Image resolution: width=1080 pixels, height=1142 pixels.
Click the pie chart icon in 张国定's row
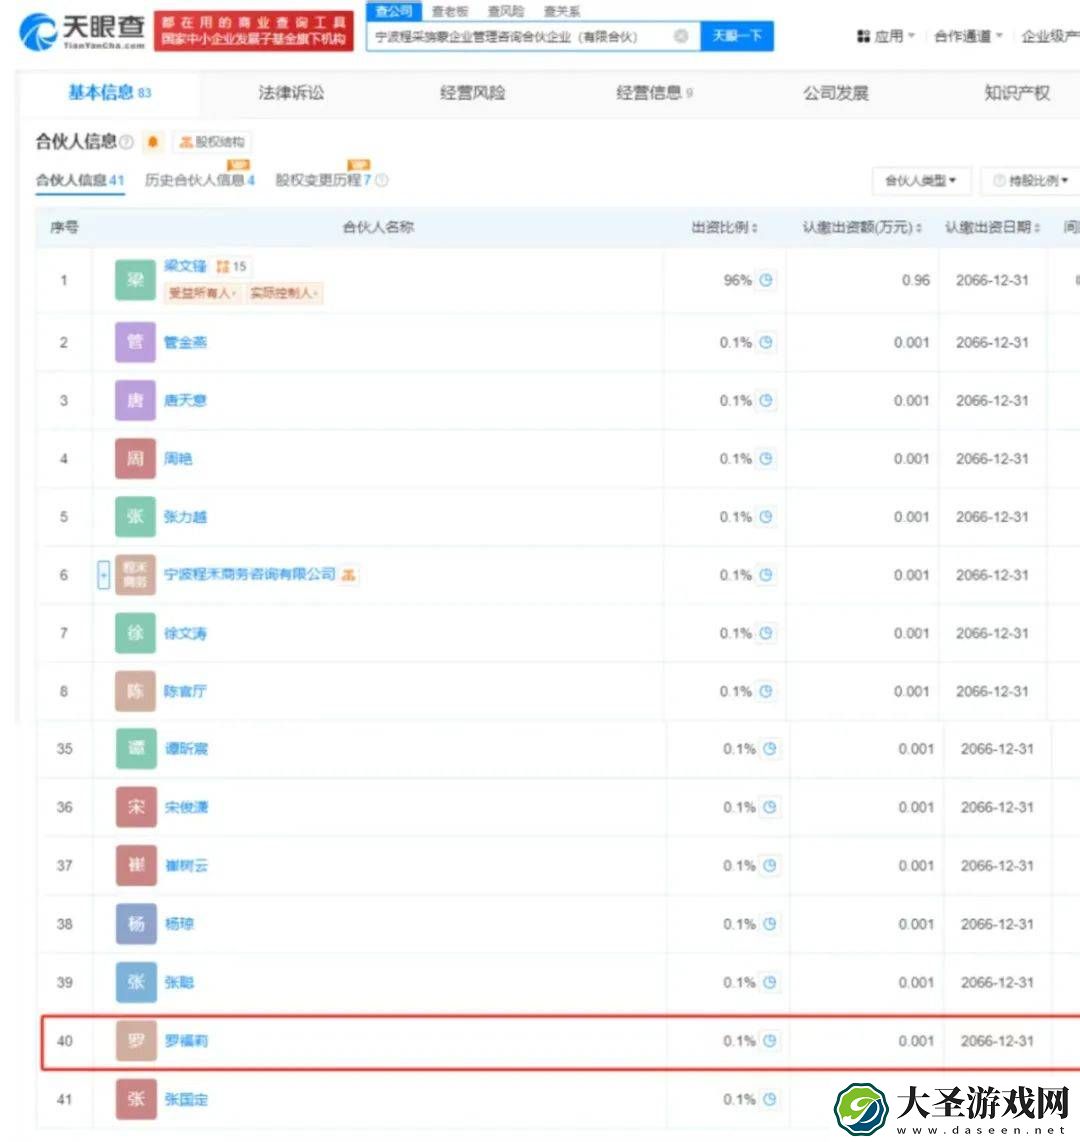(x=770, y=1099)
